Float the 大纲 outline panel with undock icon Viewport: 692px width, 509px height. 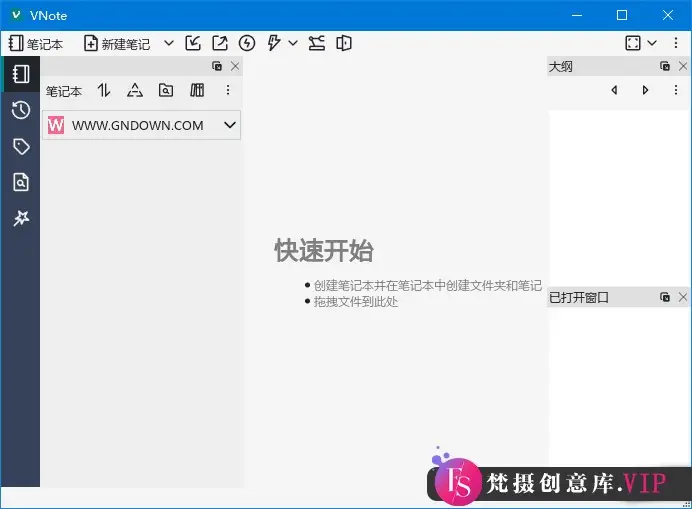665,66
